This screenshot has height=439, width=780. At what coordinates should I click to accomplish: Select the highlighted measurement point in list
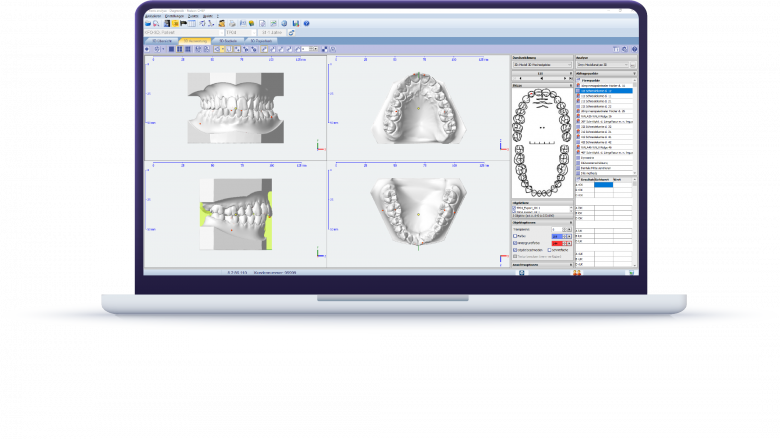click(x=605, y=90)
